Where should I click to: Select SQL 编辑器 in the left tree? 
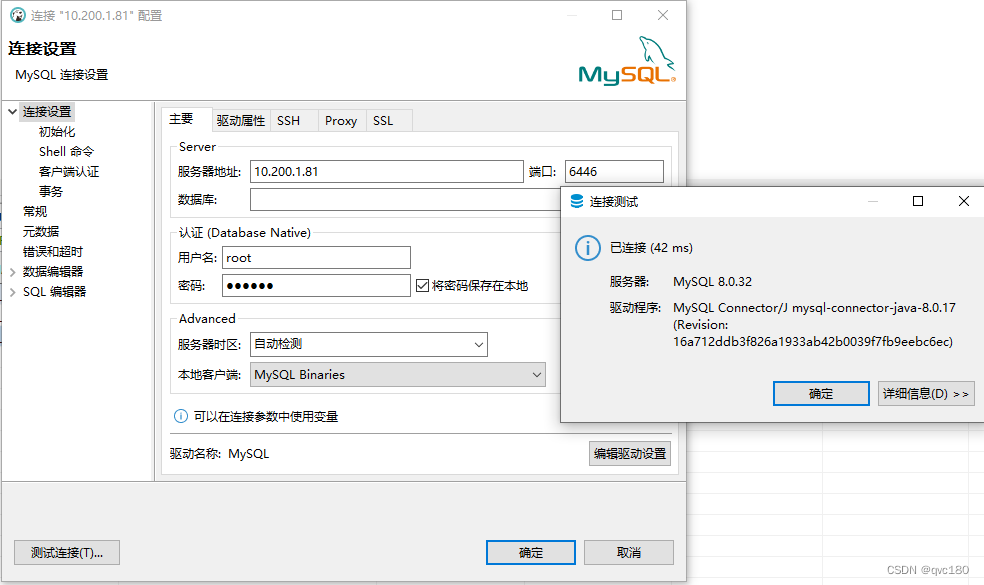pos(54,291)
